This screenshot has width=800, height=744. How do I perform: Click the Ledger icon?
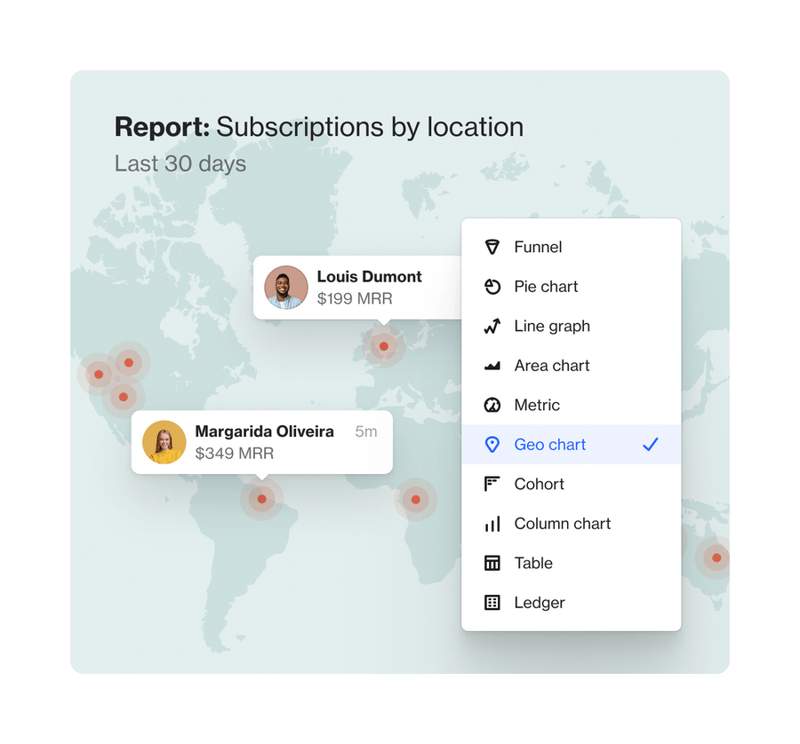tap(493, 602)
